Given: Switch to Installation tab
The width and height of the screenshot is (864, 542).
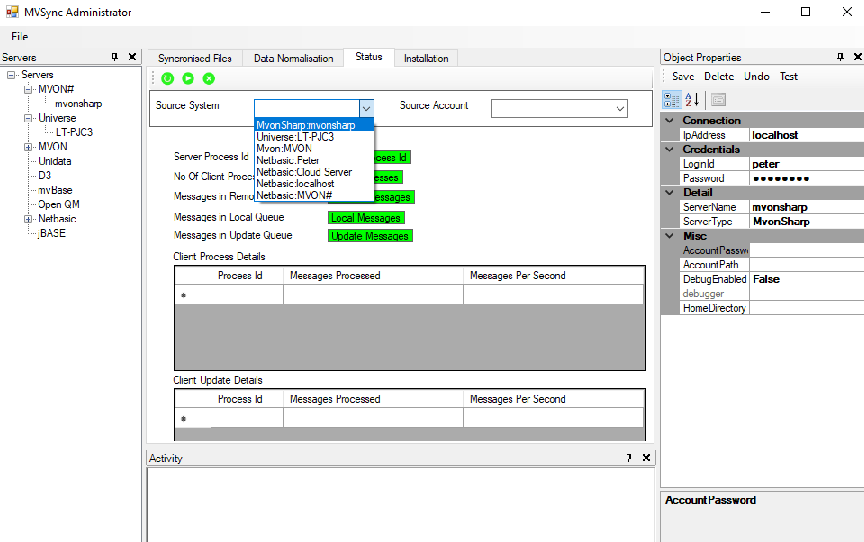Looking at the screenshot, I should click(x=426, y=58).
